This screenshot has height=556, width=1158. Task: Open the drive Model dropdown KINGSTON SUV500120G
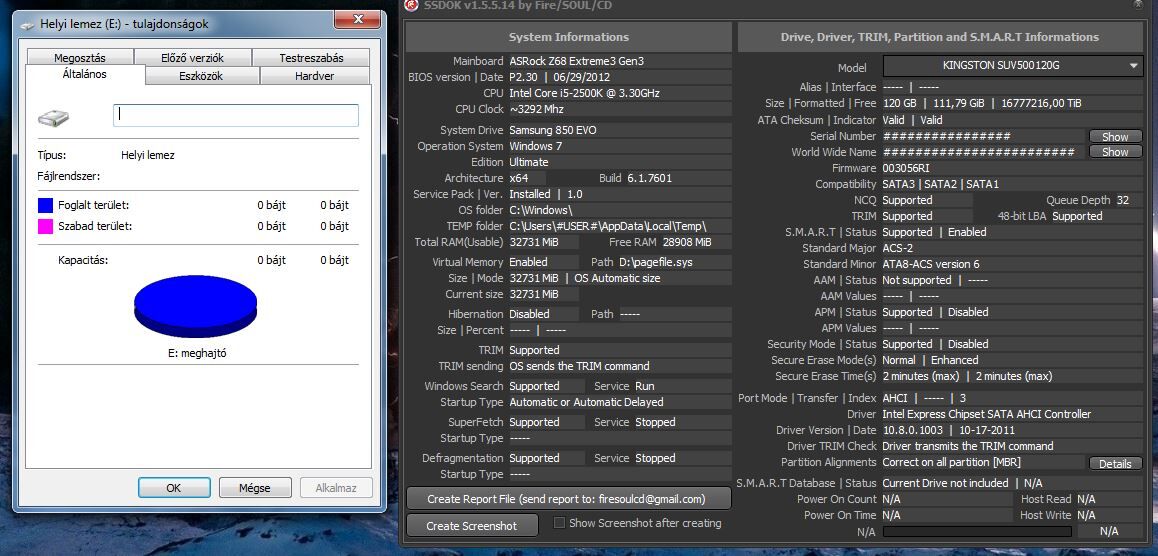(x=1013, y=65)
